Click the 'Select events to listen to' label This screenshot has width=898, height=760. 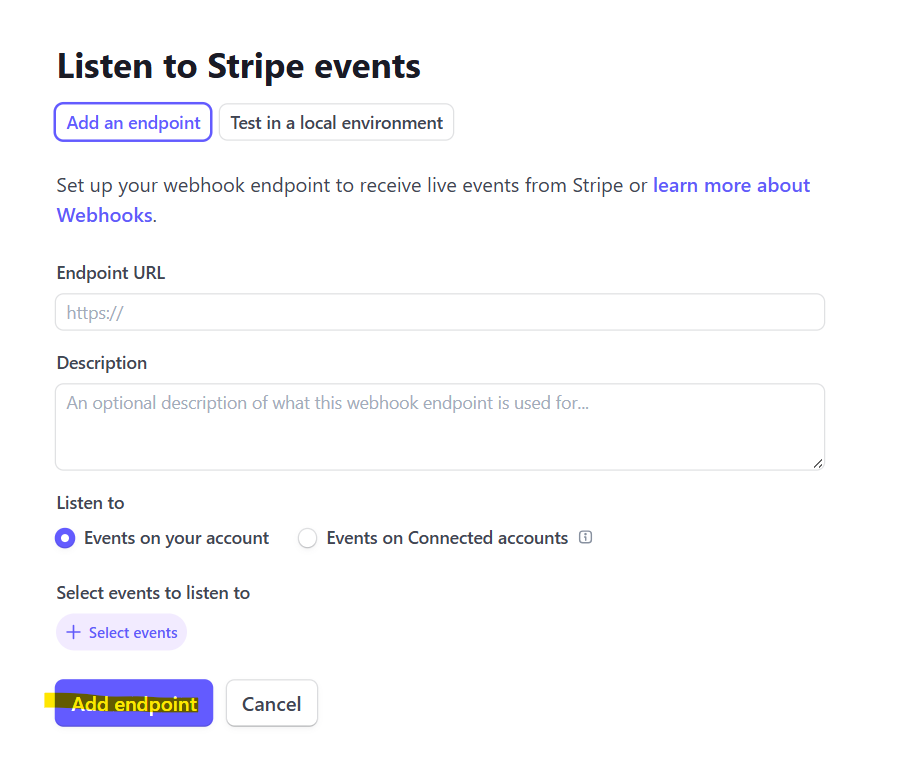[153, 592]
